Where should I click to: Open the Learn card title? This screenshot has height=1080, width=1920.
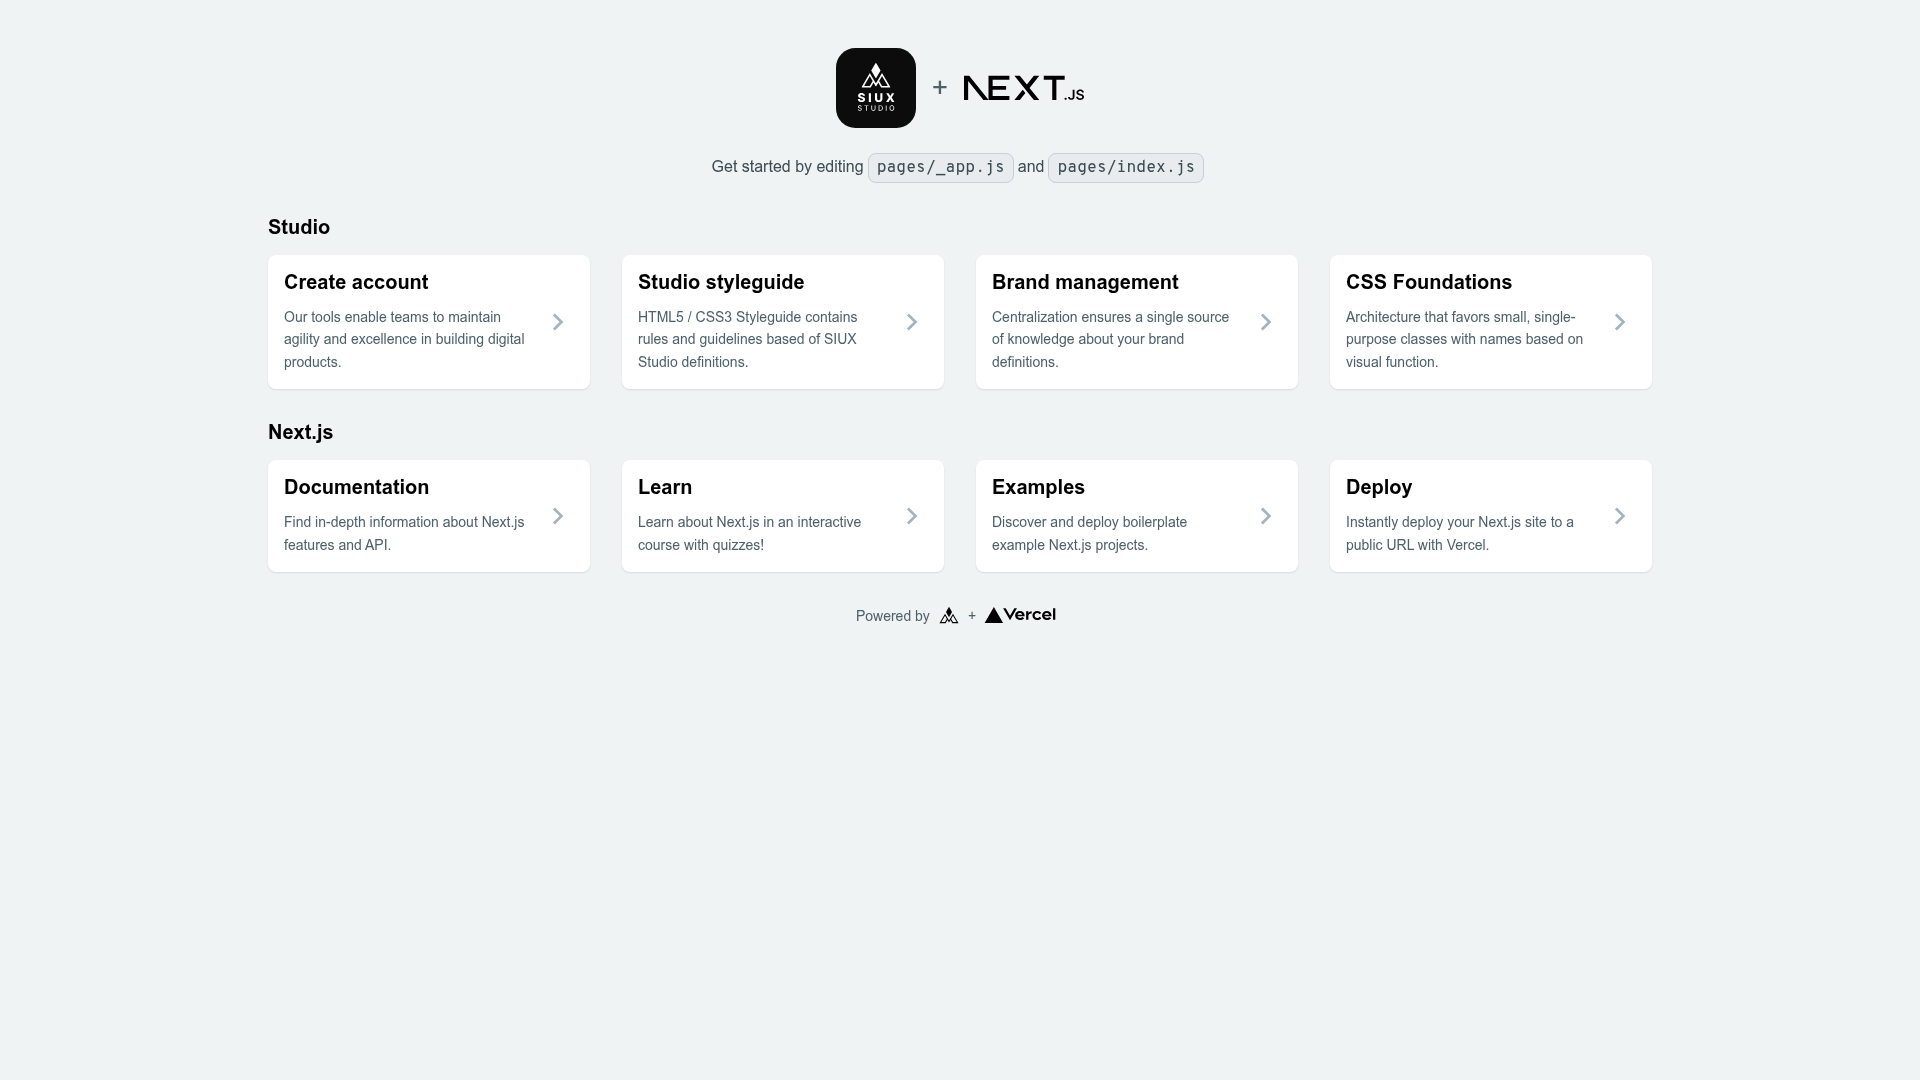(x=665, y=487)
